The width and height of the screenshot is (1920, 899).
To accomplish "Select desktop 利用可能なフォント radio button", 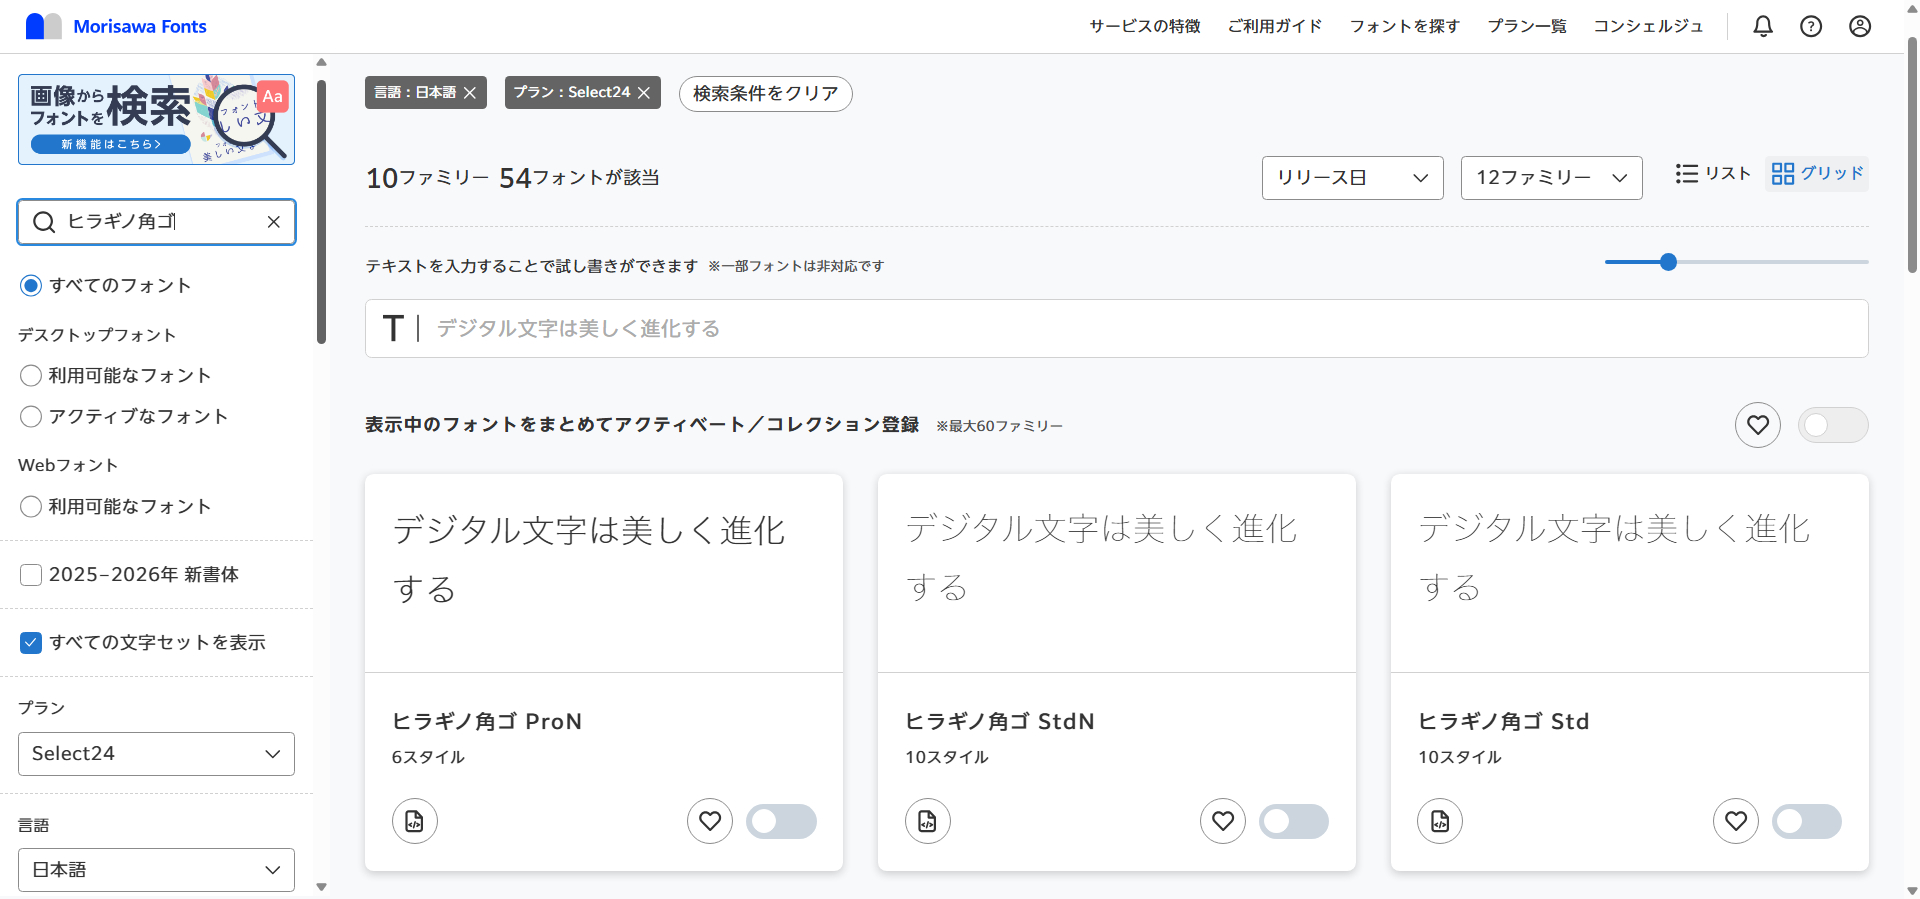I will (31, 376).
